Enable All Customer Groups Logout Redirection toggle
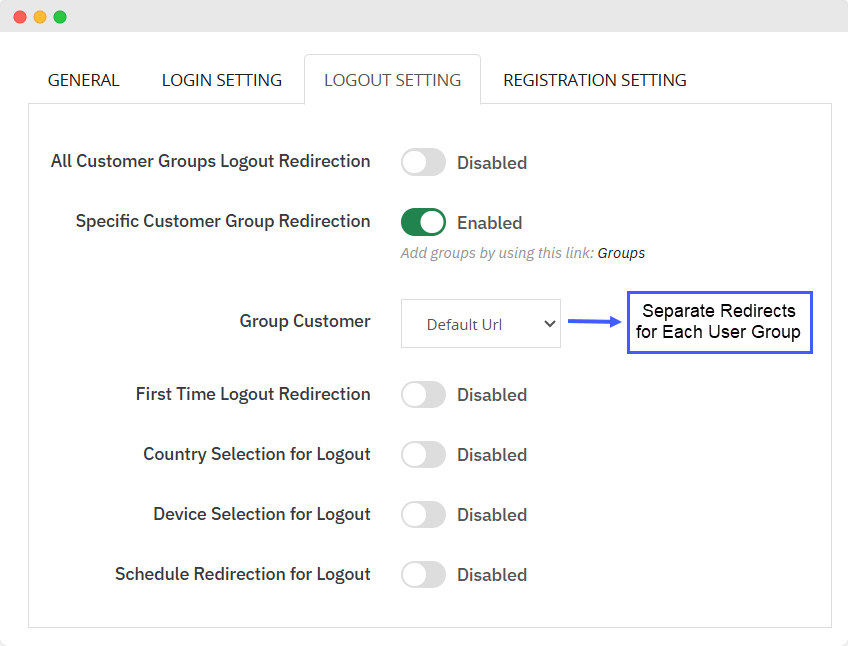This screenshot has width=848, height=646. pos(423,162)
